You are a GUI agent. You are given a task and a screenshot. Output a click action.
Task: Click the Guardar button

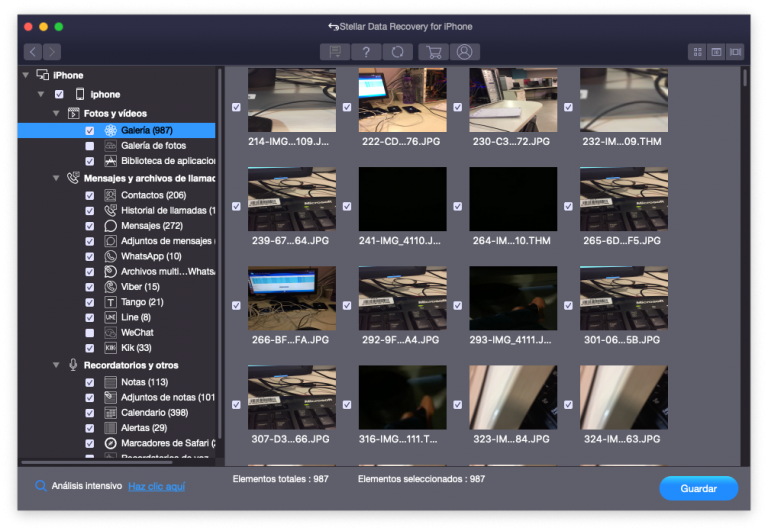click(698, 488)
